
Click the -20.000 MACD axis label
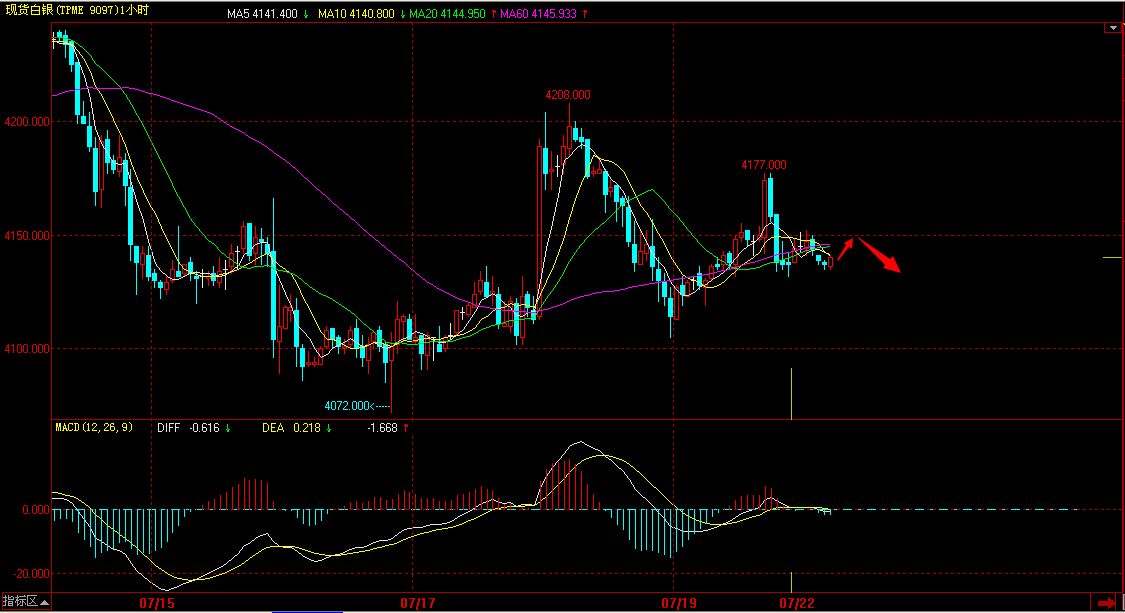(x=32, y=574)
